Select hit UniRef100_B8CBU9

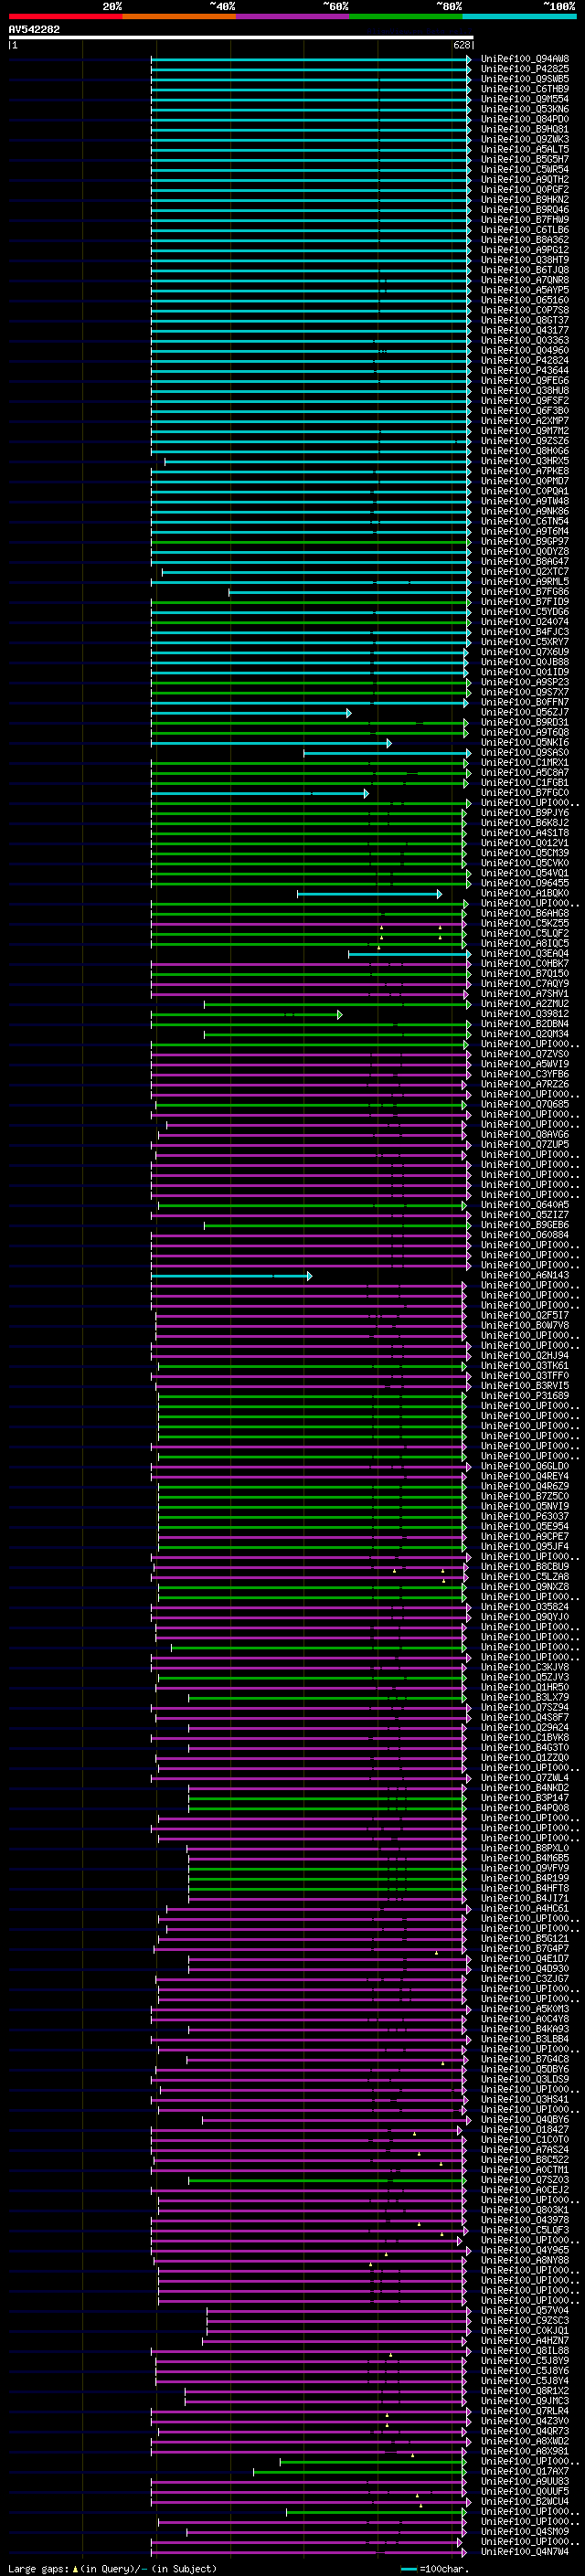pos(525,1566)
